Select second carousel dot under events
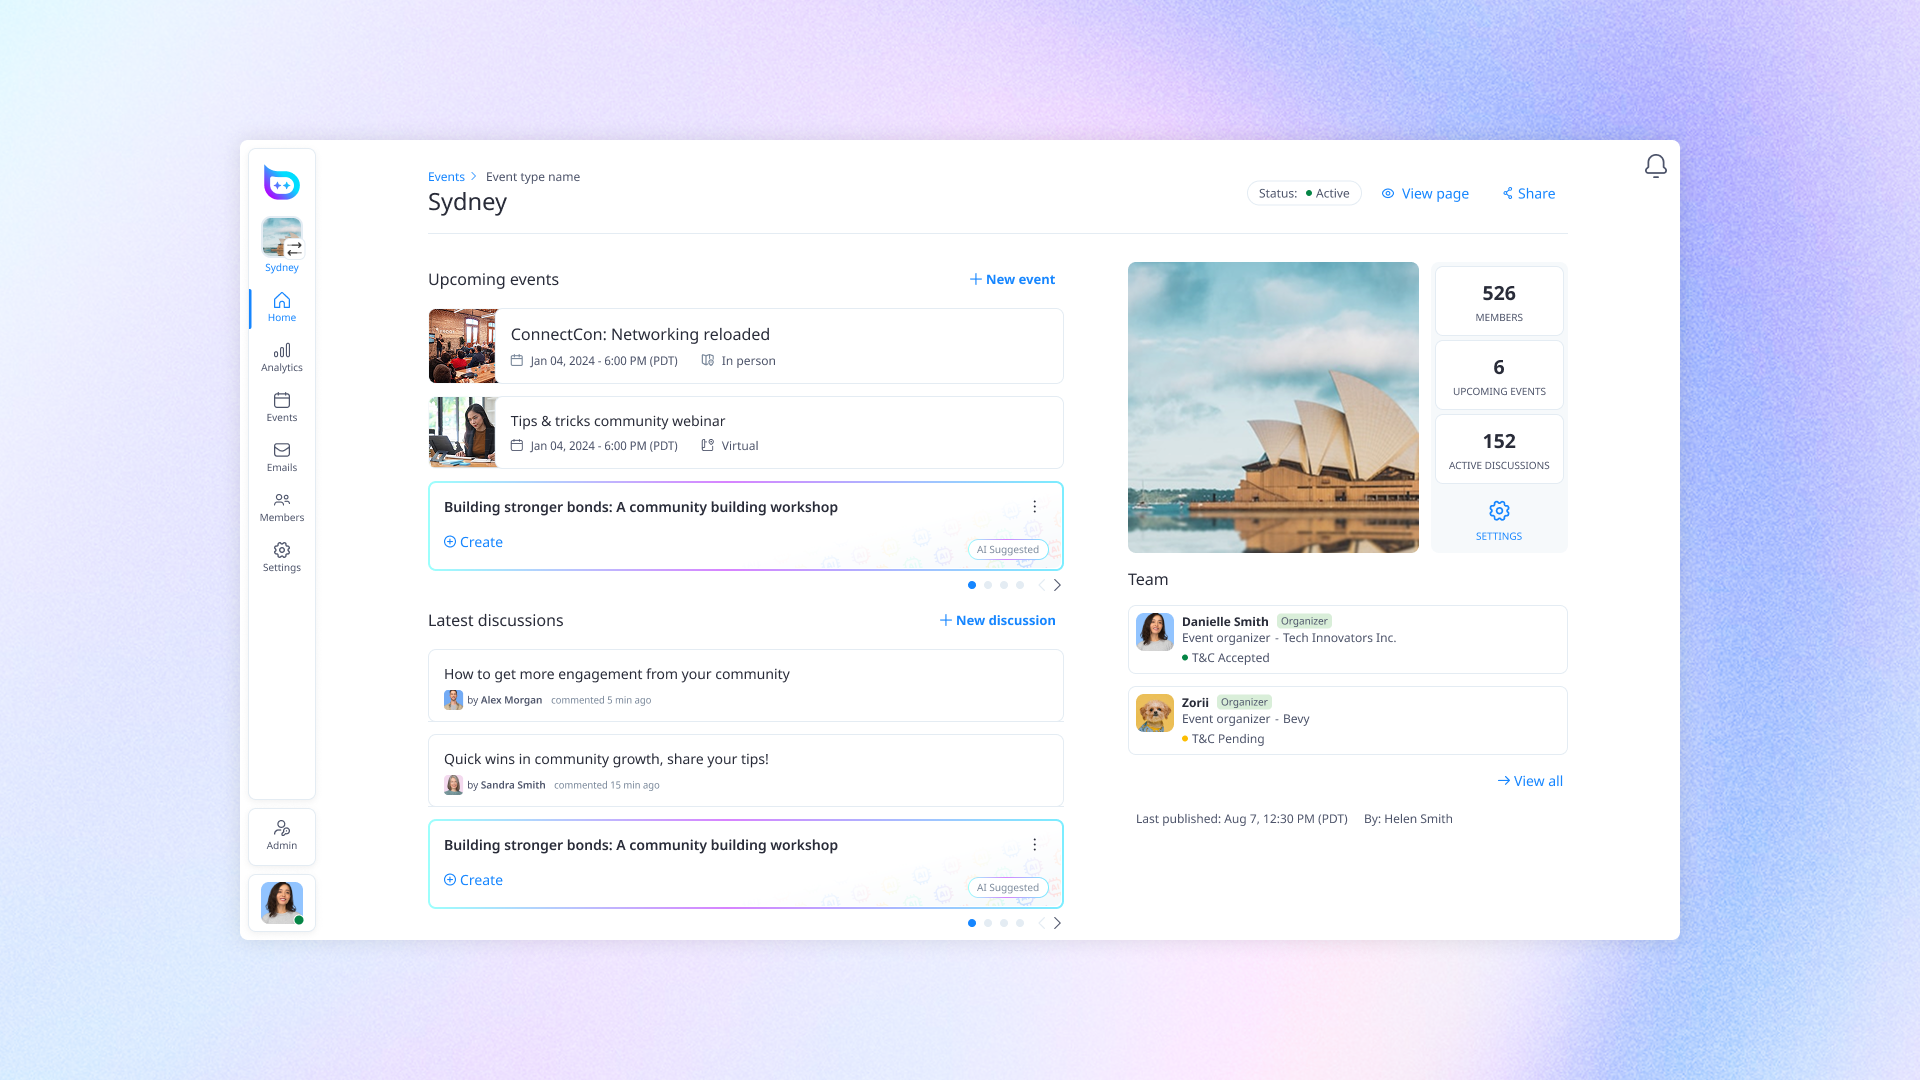 (988, 585)
